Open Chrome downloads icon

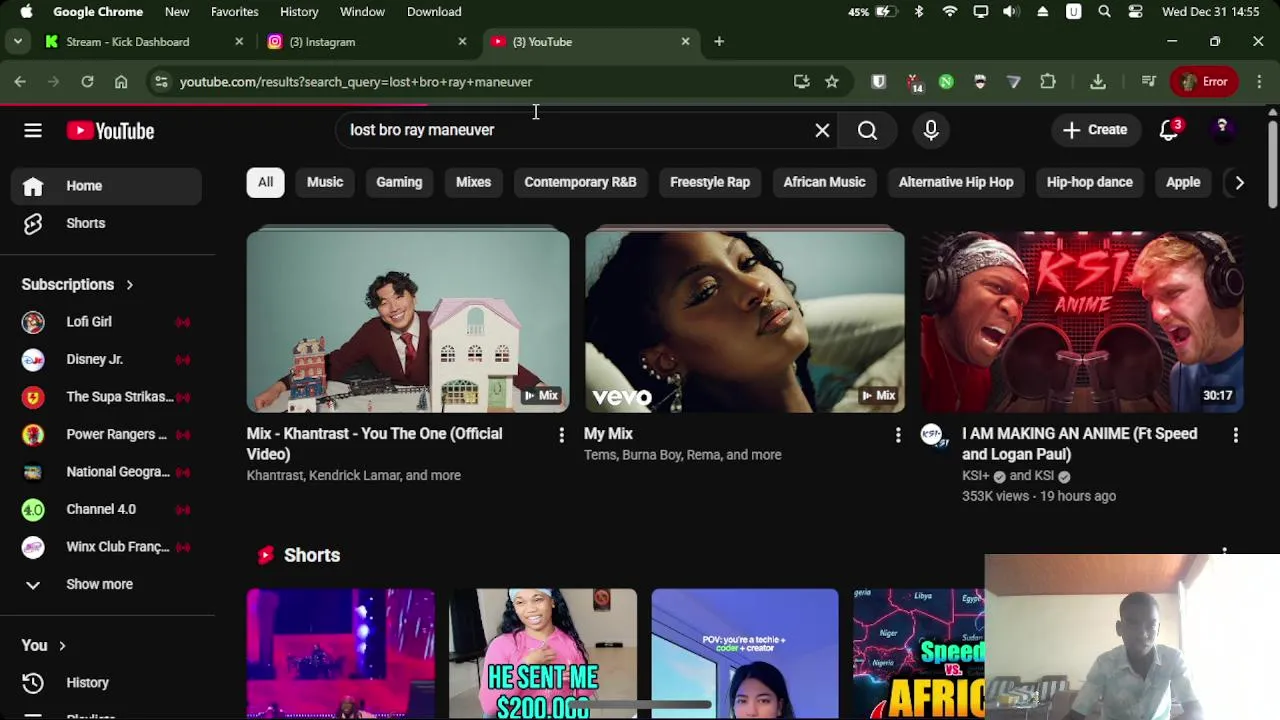(x=1098, y=82)
